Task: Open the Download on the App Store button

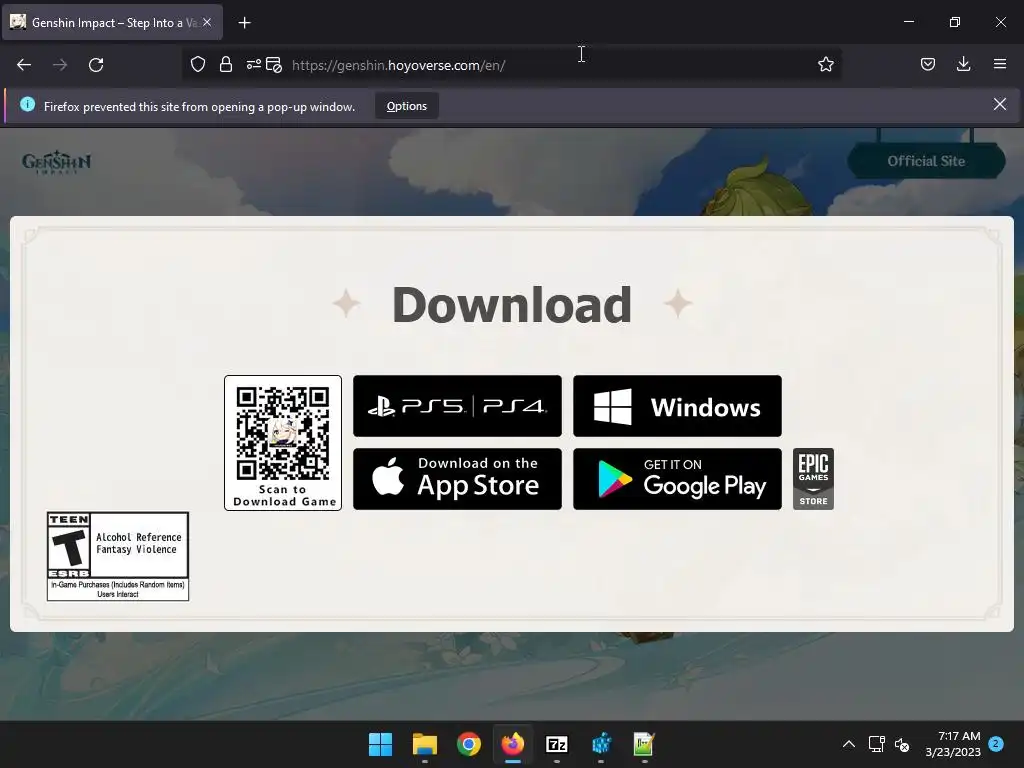Action: point(457,479)
